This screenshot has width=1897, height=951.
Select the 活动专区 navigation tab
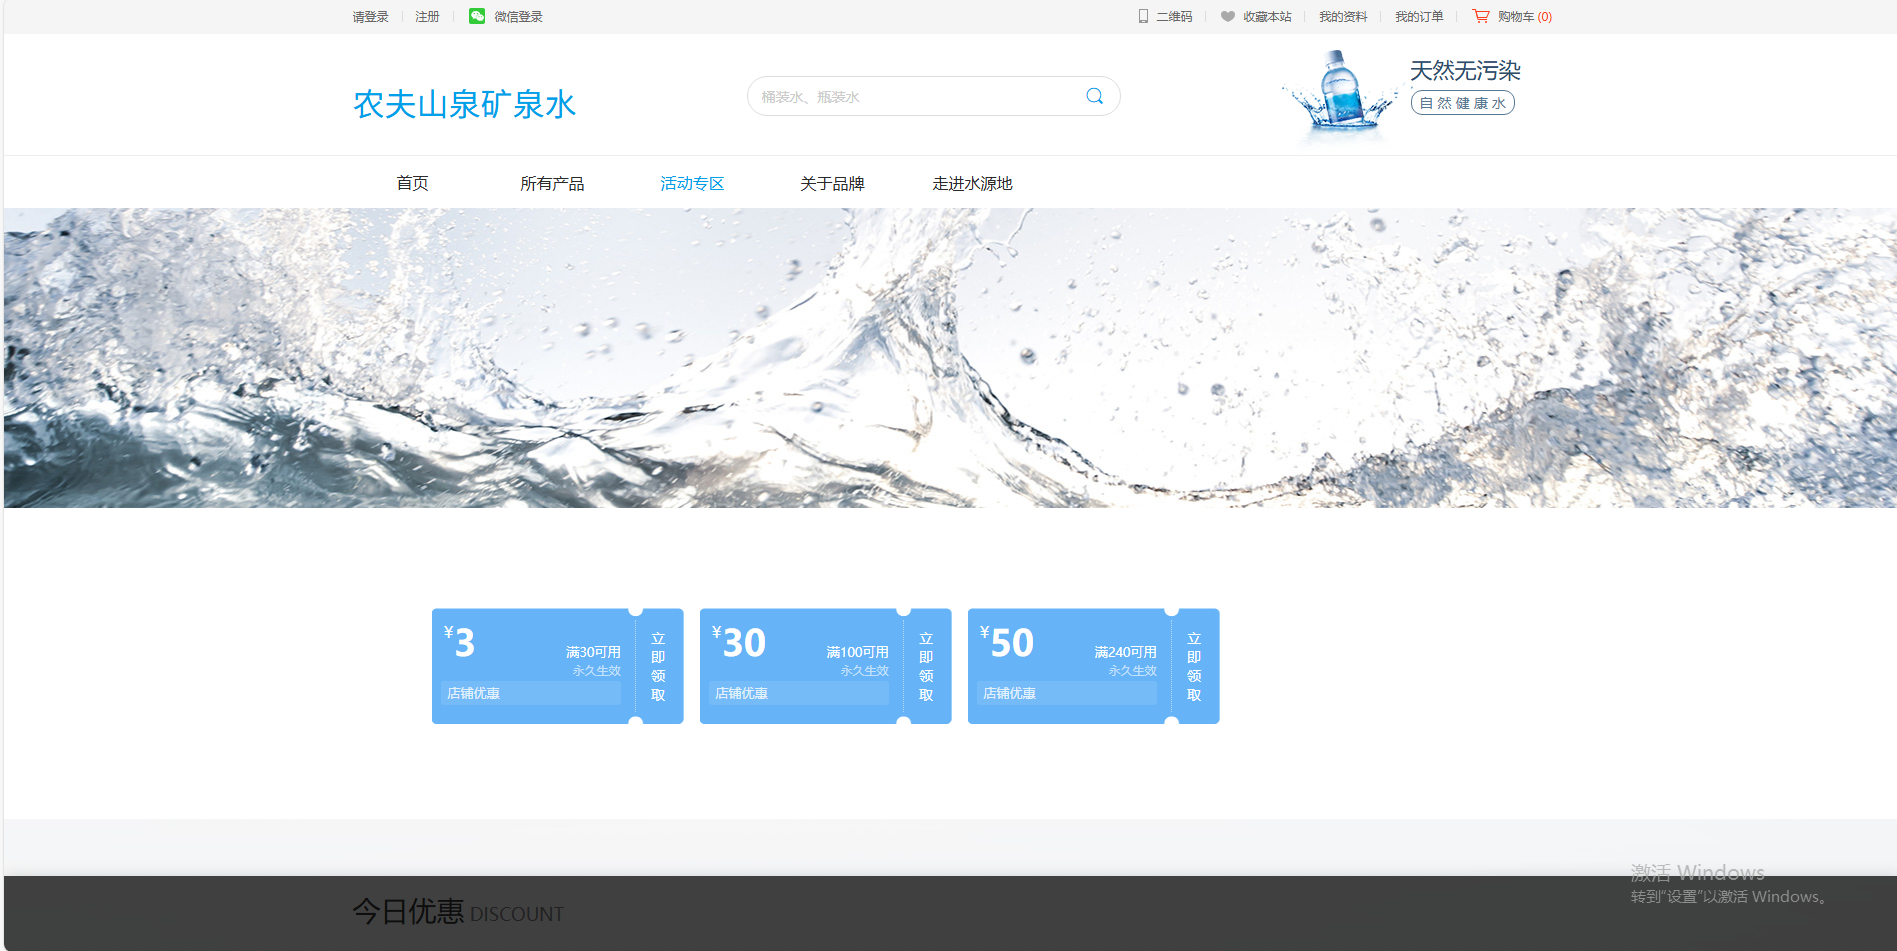(692, 183)
